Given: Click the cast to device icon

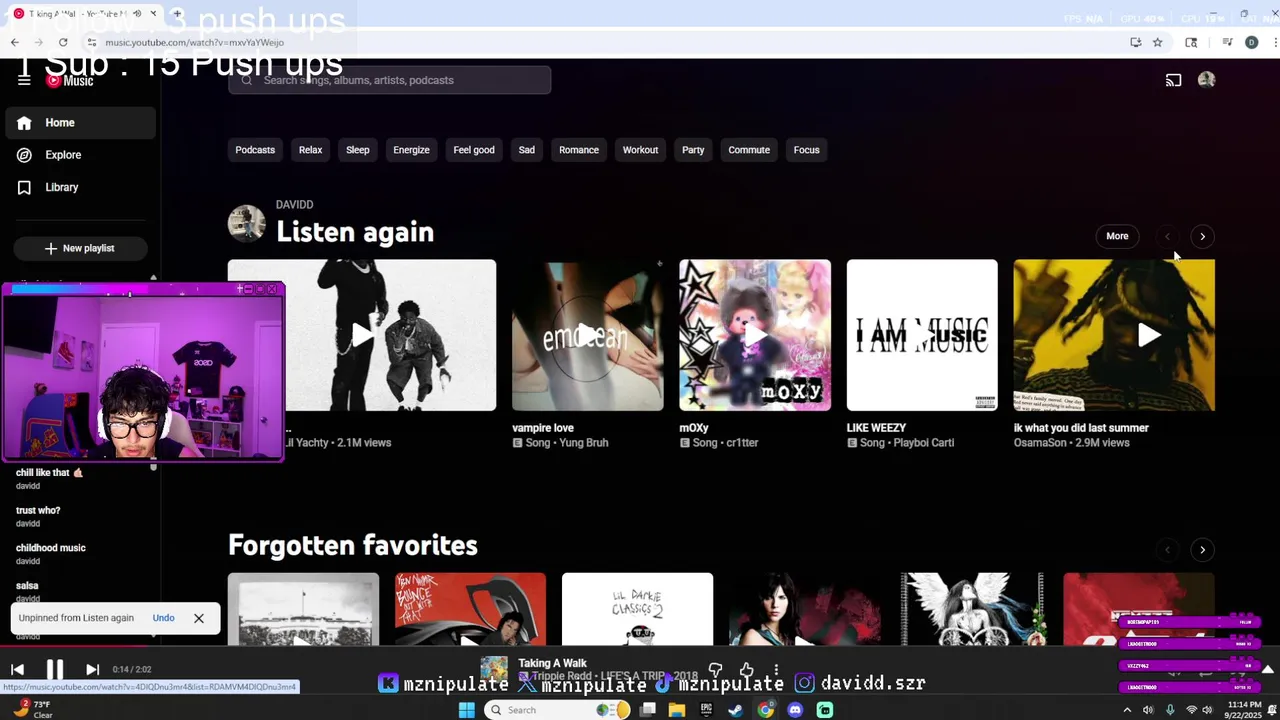Looking at the screenshot, I should (1173, 80).
